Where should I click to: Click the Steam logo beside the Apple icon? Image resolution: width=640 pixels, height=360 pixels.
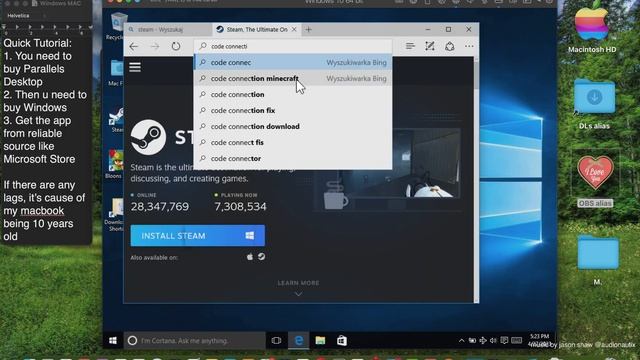tap(262, 257)
